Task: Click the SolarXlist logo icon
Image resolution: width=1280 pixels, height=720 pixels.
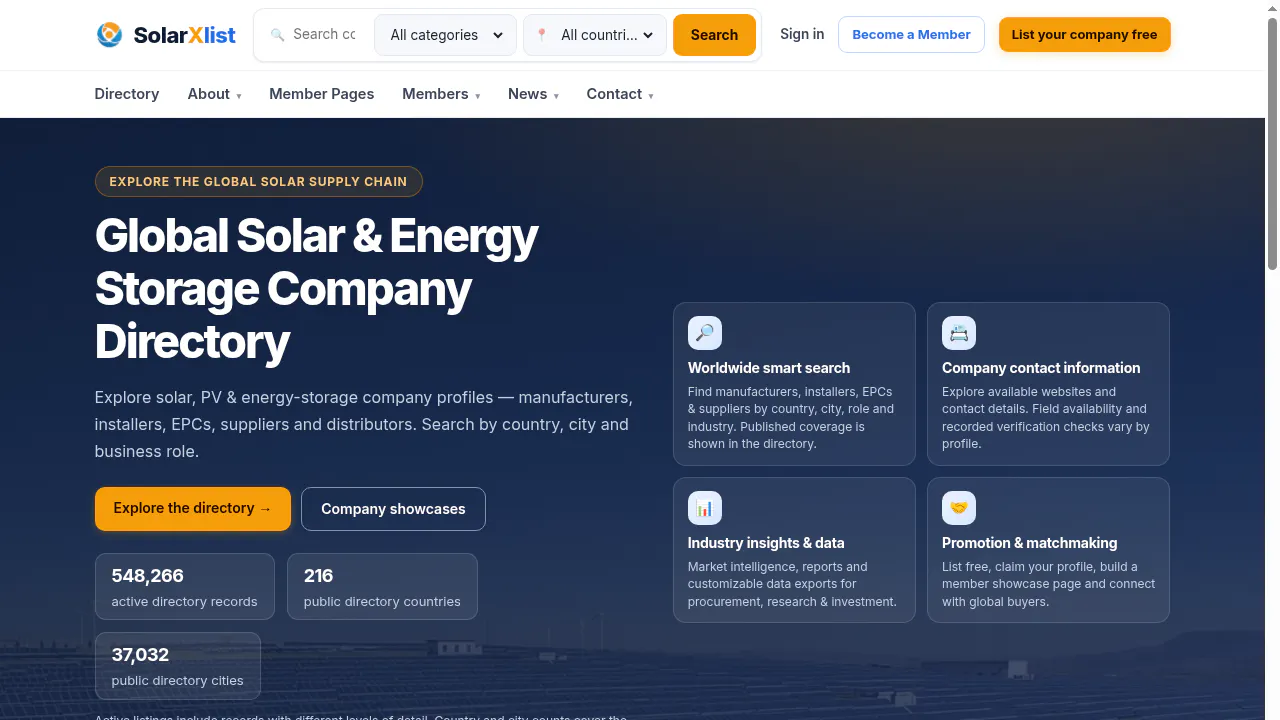Action: point(109,35)
